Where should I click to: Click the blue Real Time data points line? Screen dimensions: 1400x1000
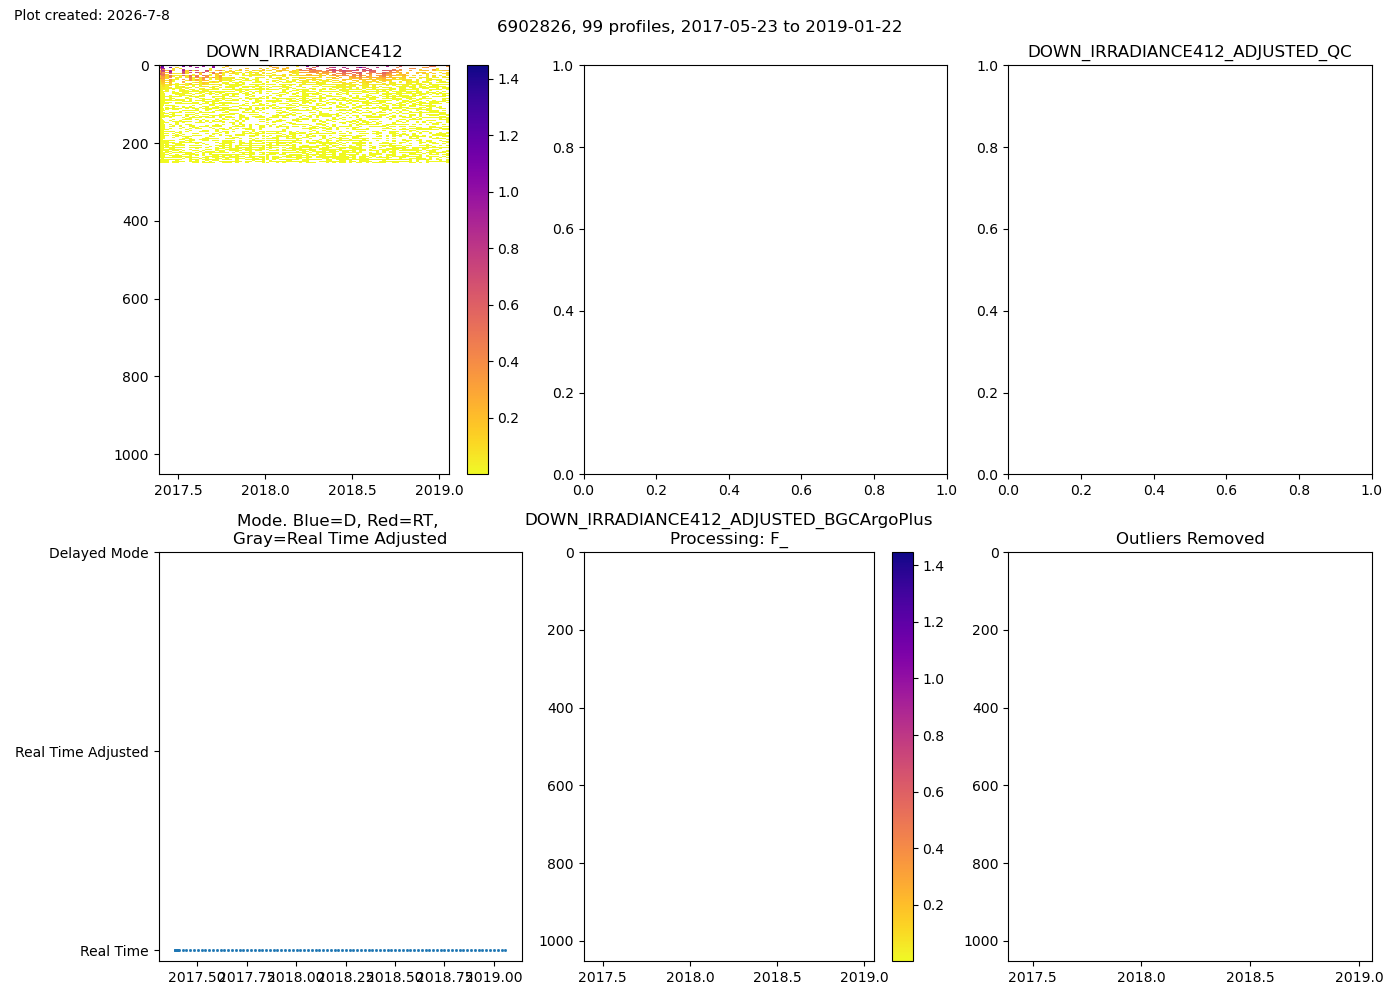point(340,950)
